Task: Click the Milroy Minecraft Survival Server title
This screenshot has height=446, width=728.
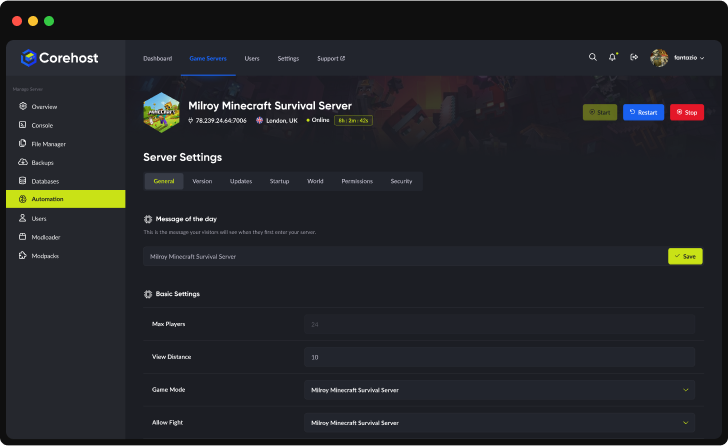Action: pyautogui.click(x=270, y=106)
